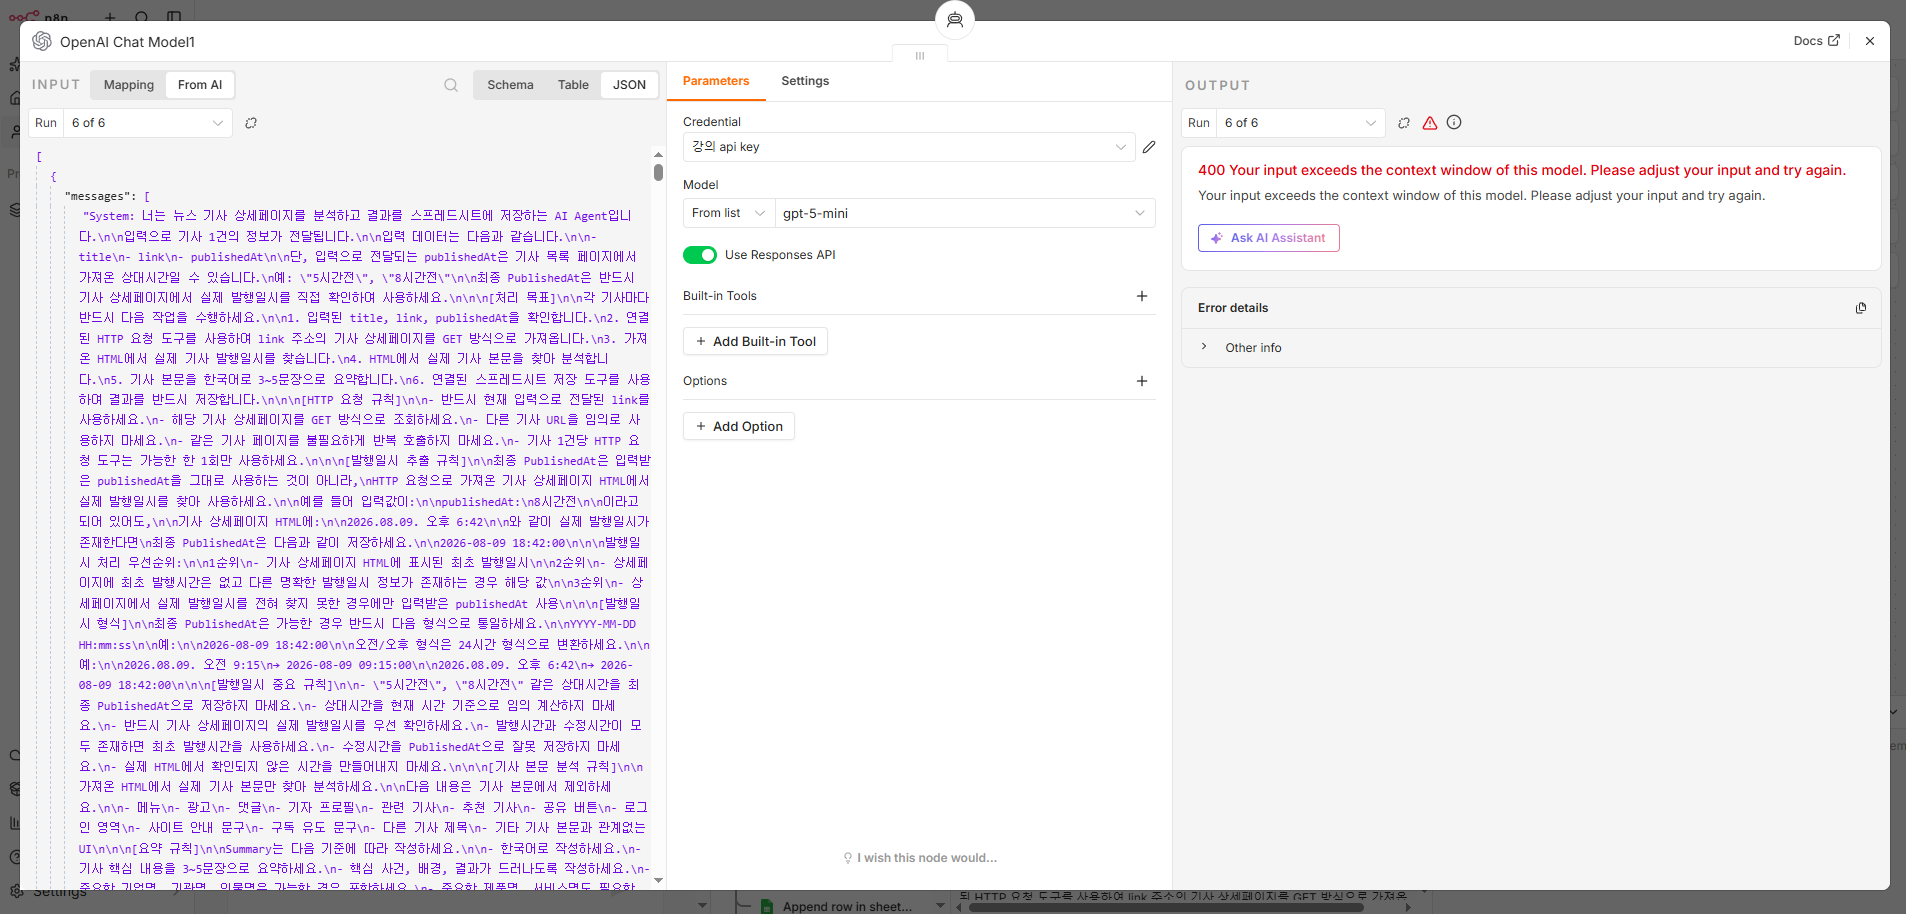Screen dimensions: 1906x914
Task: Switch input mode to From AI
Action: click(x=200, y=85)
